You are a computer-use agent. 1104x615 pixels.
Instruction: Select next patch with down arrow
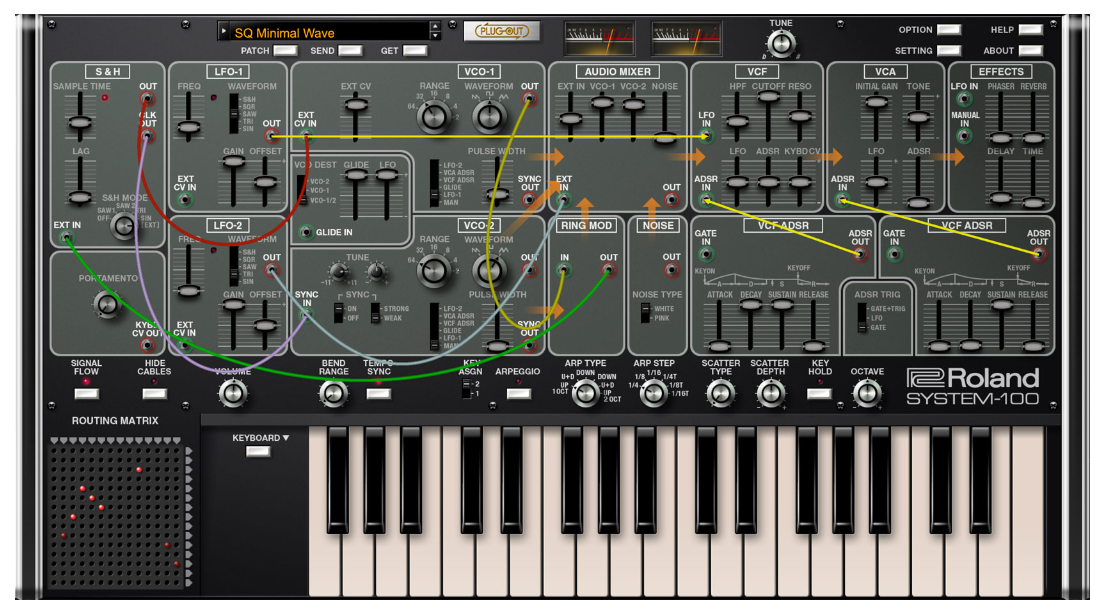pos(435,36)
